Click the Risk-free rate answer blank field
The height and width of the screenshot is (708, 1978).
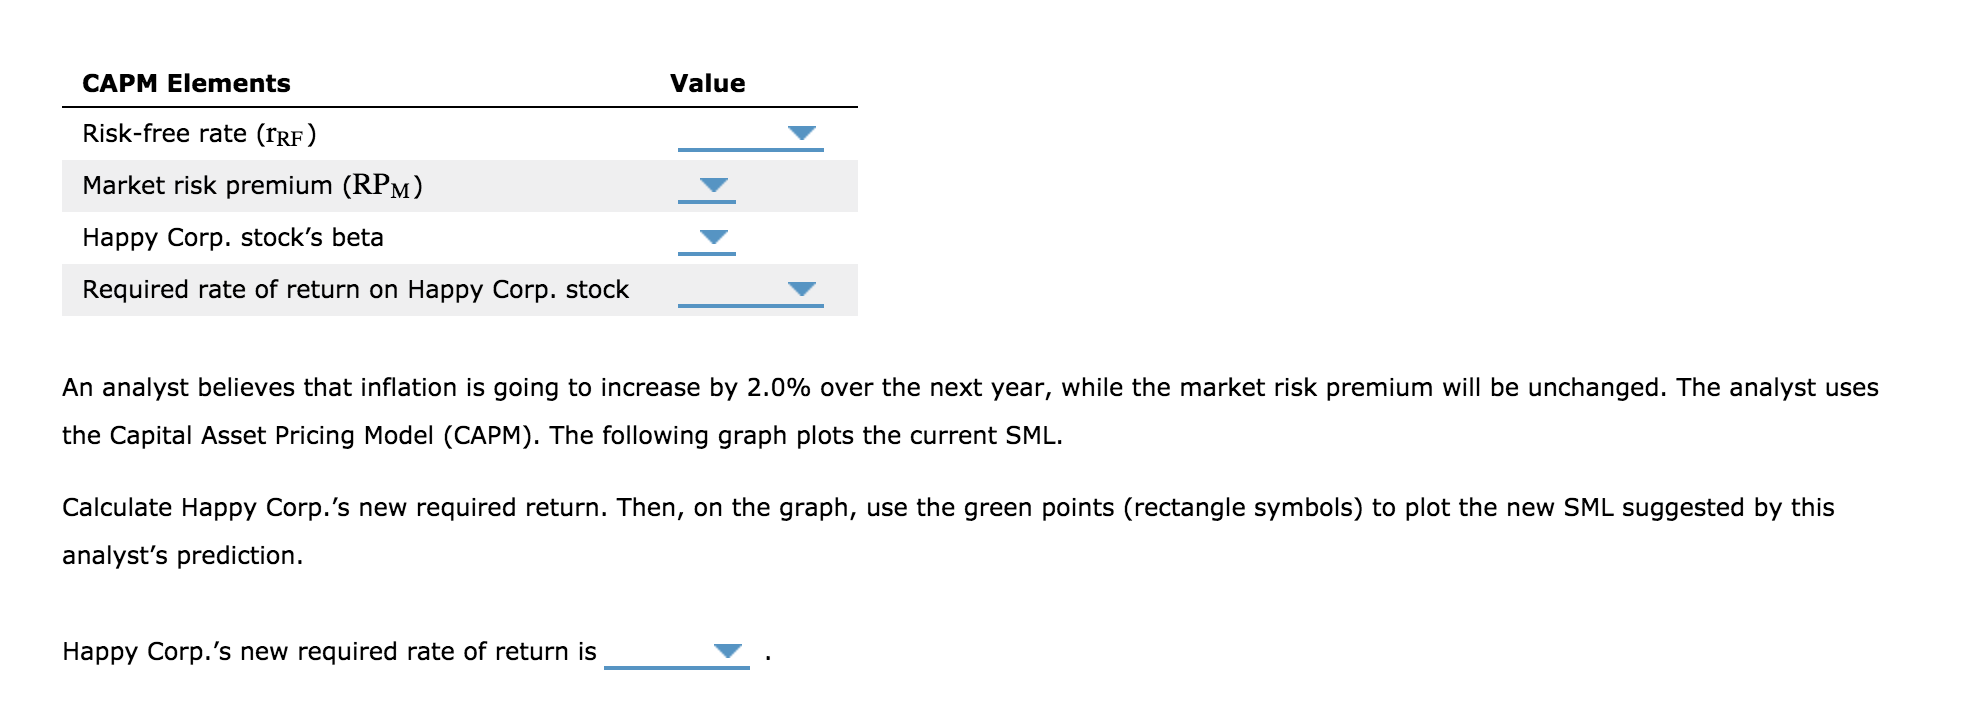pyautogui.click(x=750, y=140)
